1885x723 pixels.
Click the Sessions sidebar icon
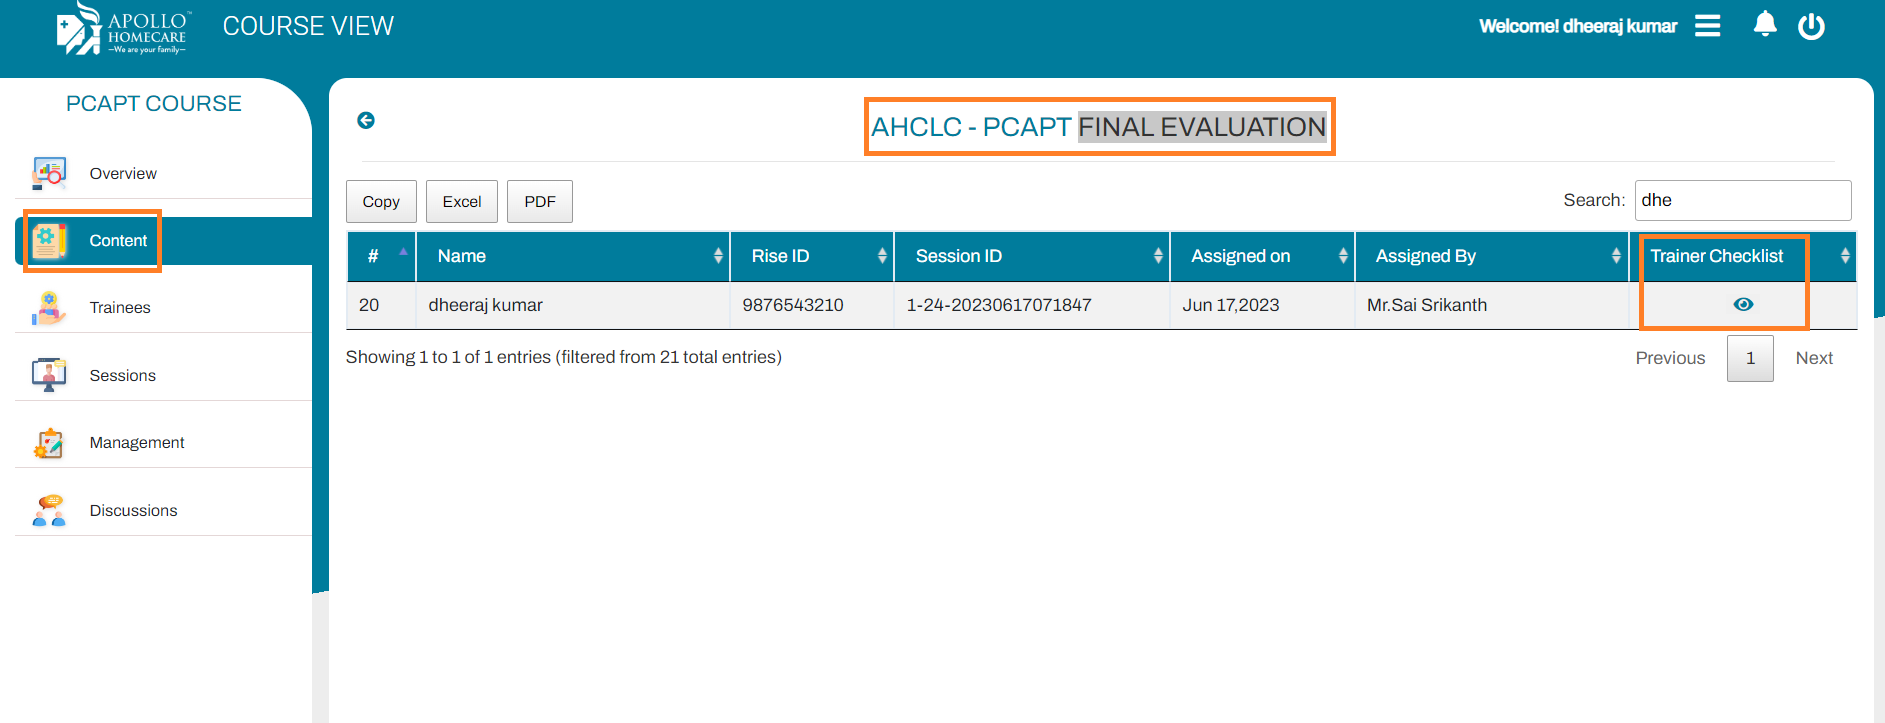click(x=49, y=375)
